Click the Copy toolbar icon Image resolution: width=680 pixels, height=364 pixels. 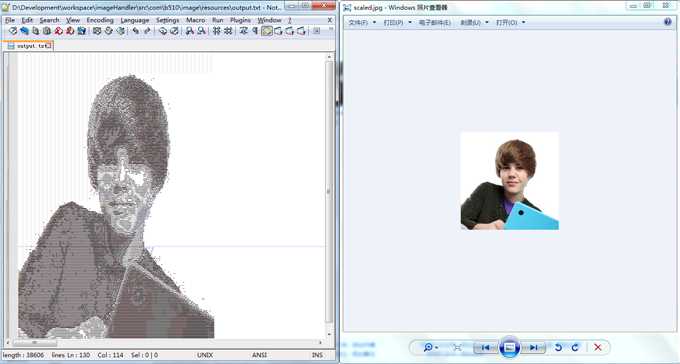tap(108, 31)
